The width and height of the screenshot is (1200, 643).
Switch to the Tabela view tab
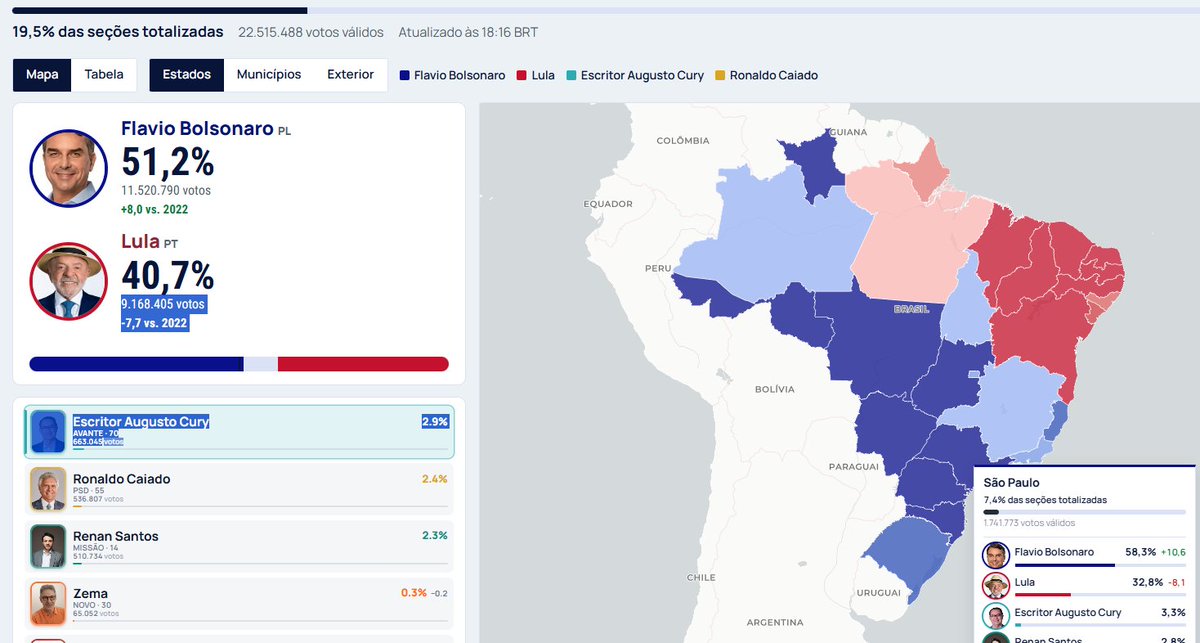pos(104,75)
